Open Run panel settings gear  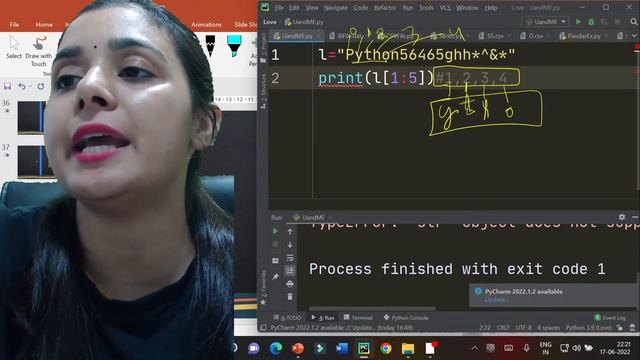622,217
